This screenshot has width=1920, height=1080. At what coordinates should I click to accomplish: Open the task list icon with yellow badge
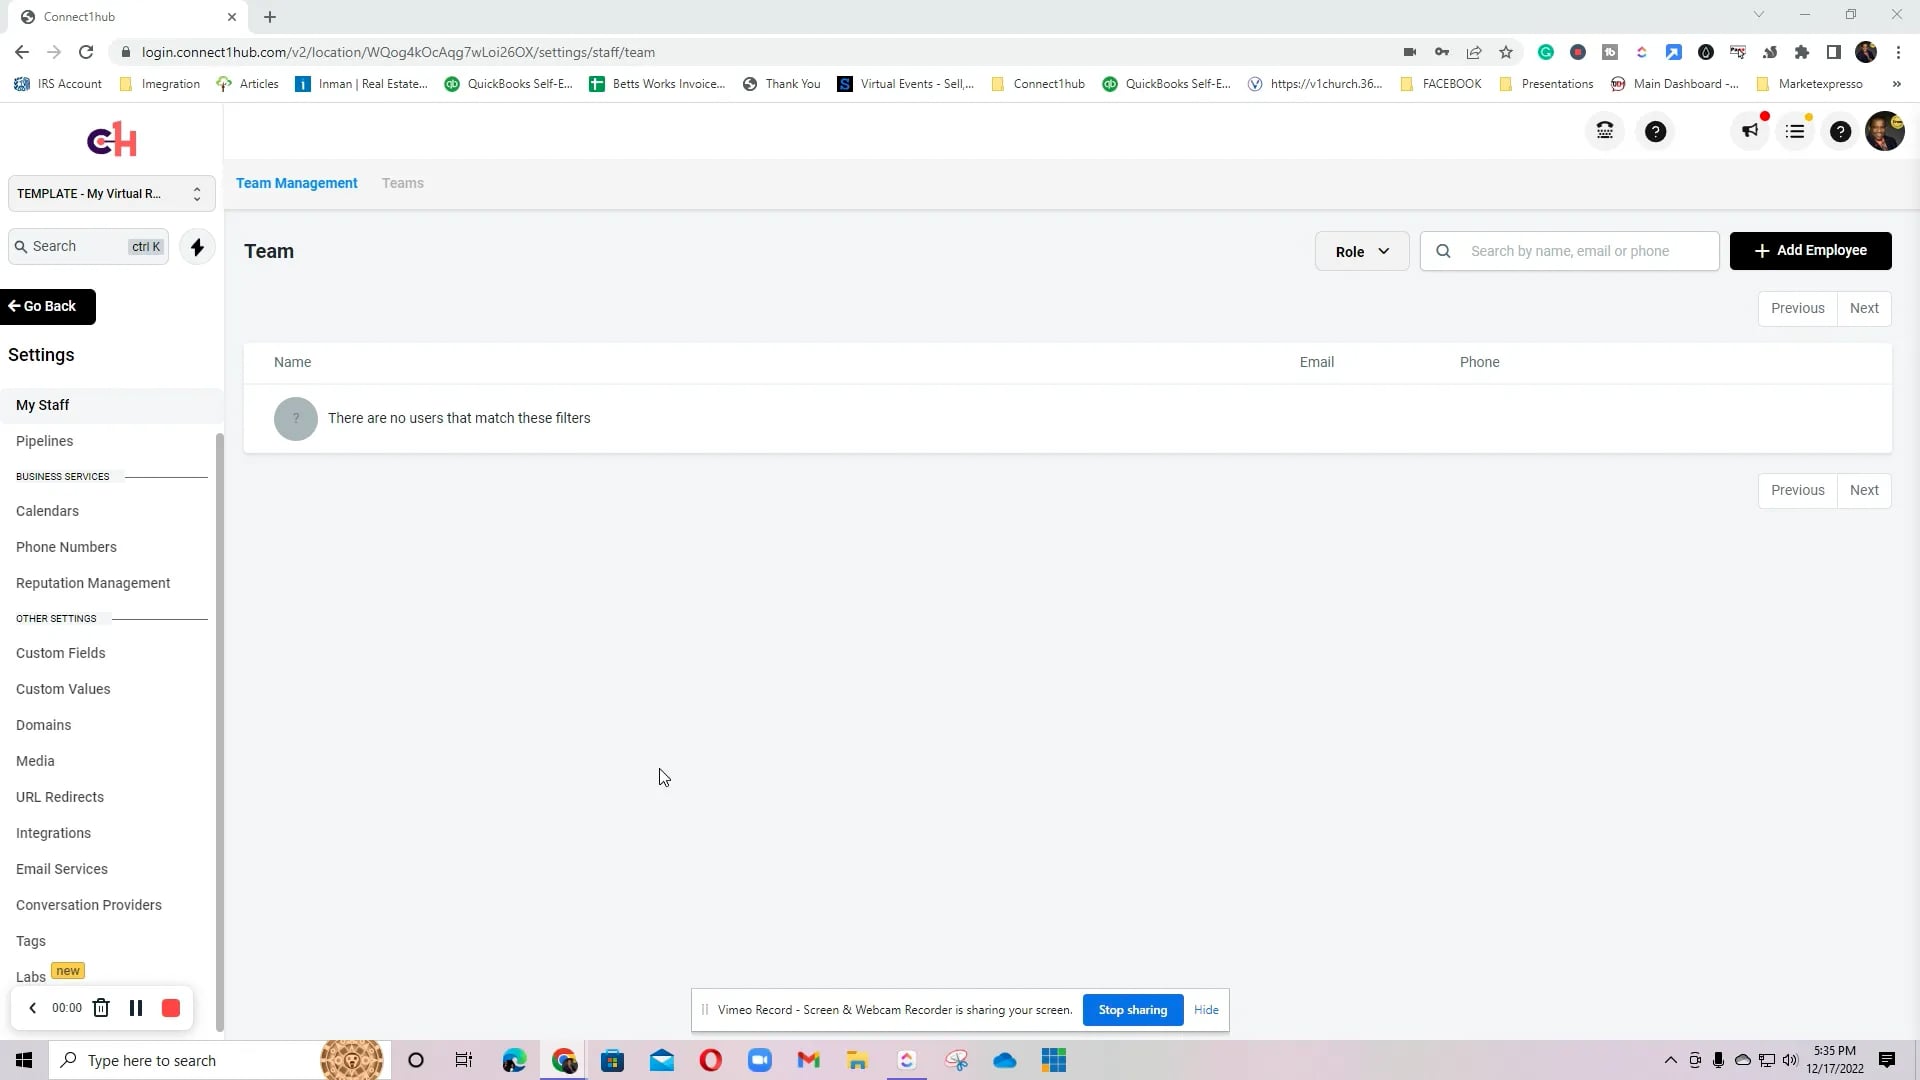1797,131
